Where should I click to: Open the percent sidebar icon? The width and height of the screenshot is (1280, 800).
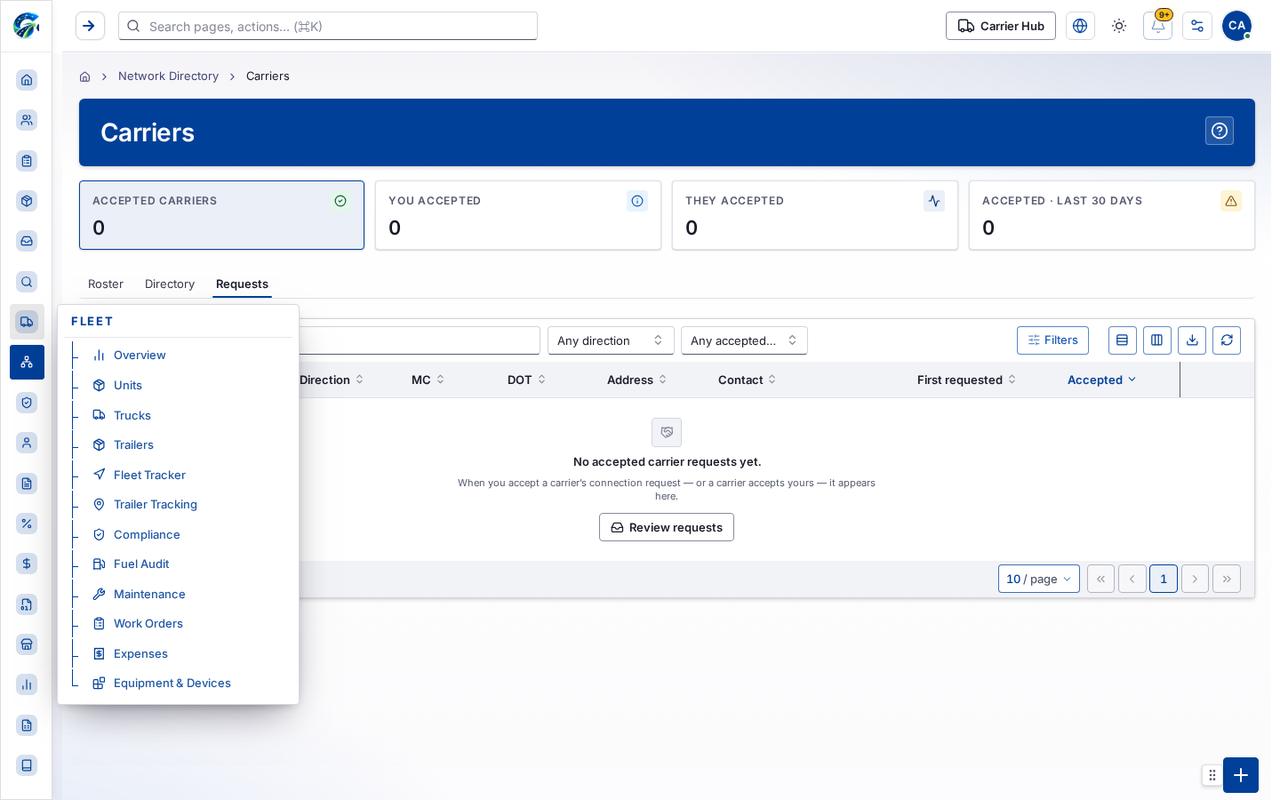27,523
